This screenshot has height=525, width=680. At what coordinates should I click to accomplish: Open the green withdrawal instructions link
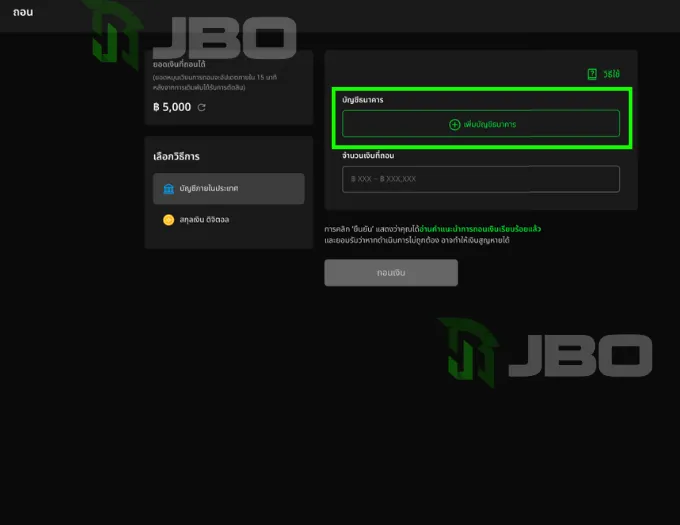pos(480,229)
